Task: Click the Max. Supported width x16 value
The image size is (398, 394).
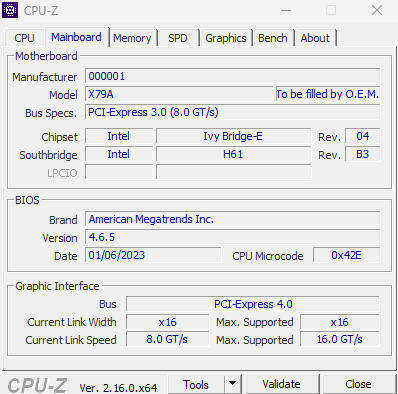Action: click(339, 322)
